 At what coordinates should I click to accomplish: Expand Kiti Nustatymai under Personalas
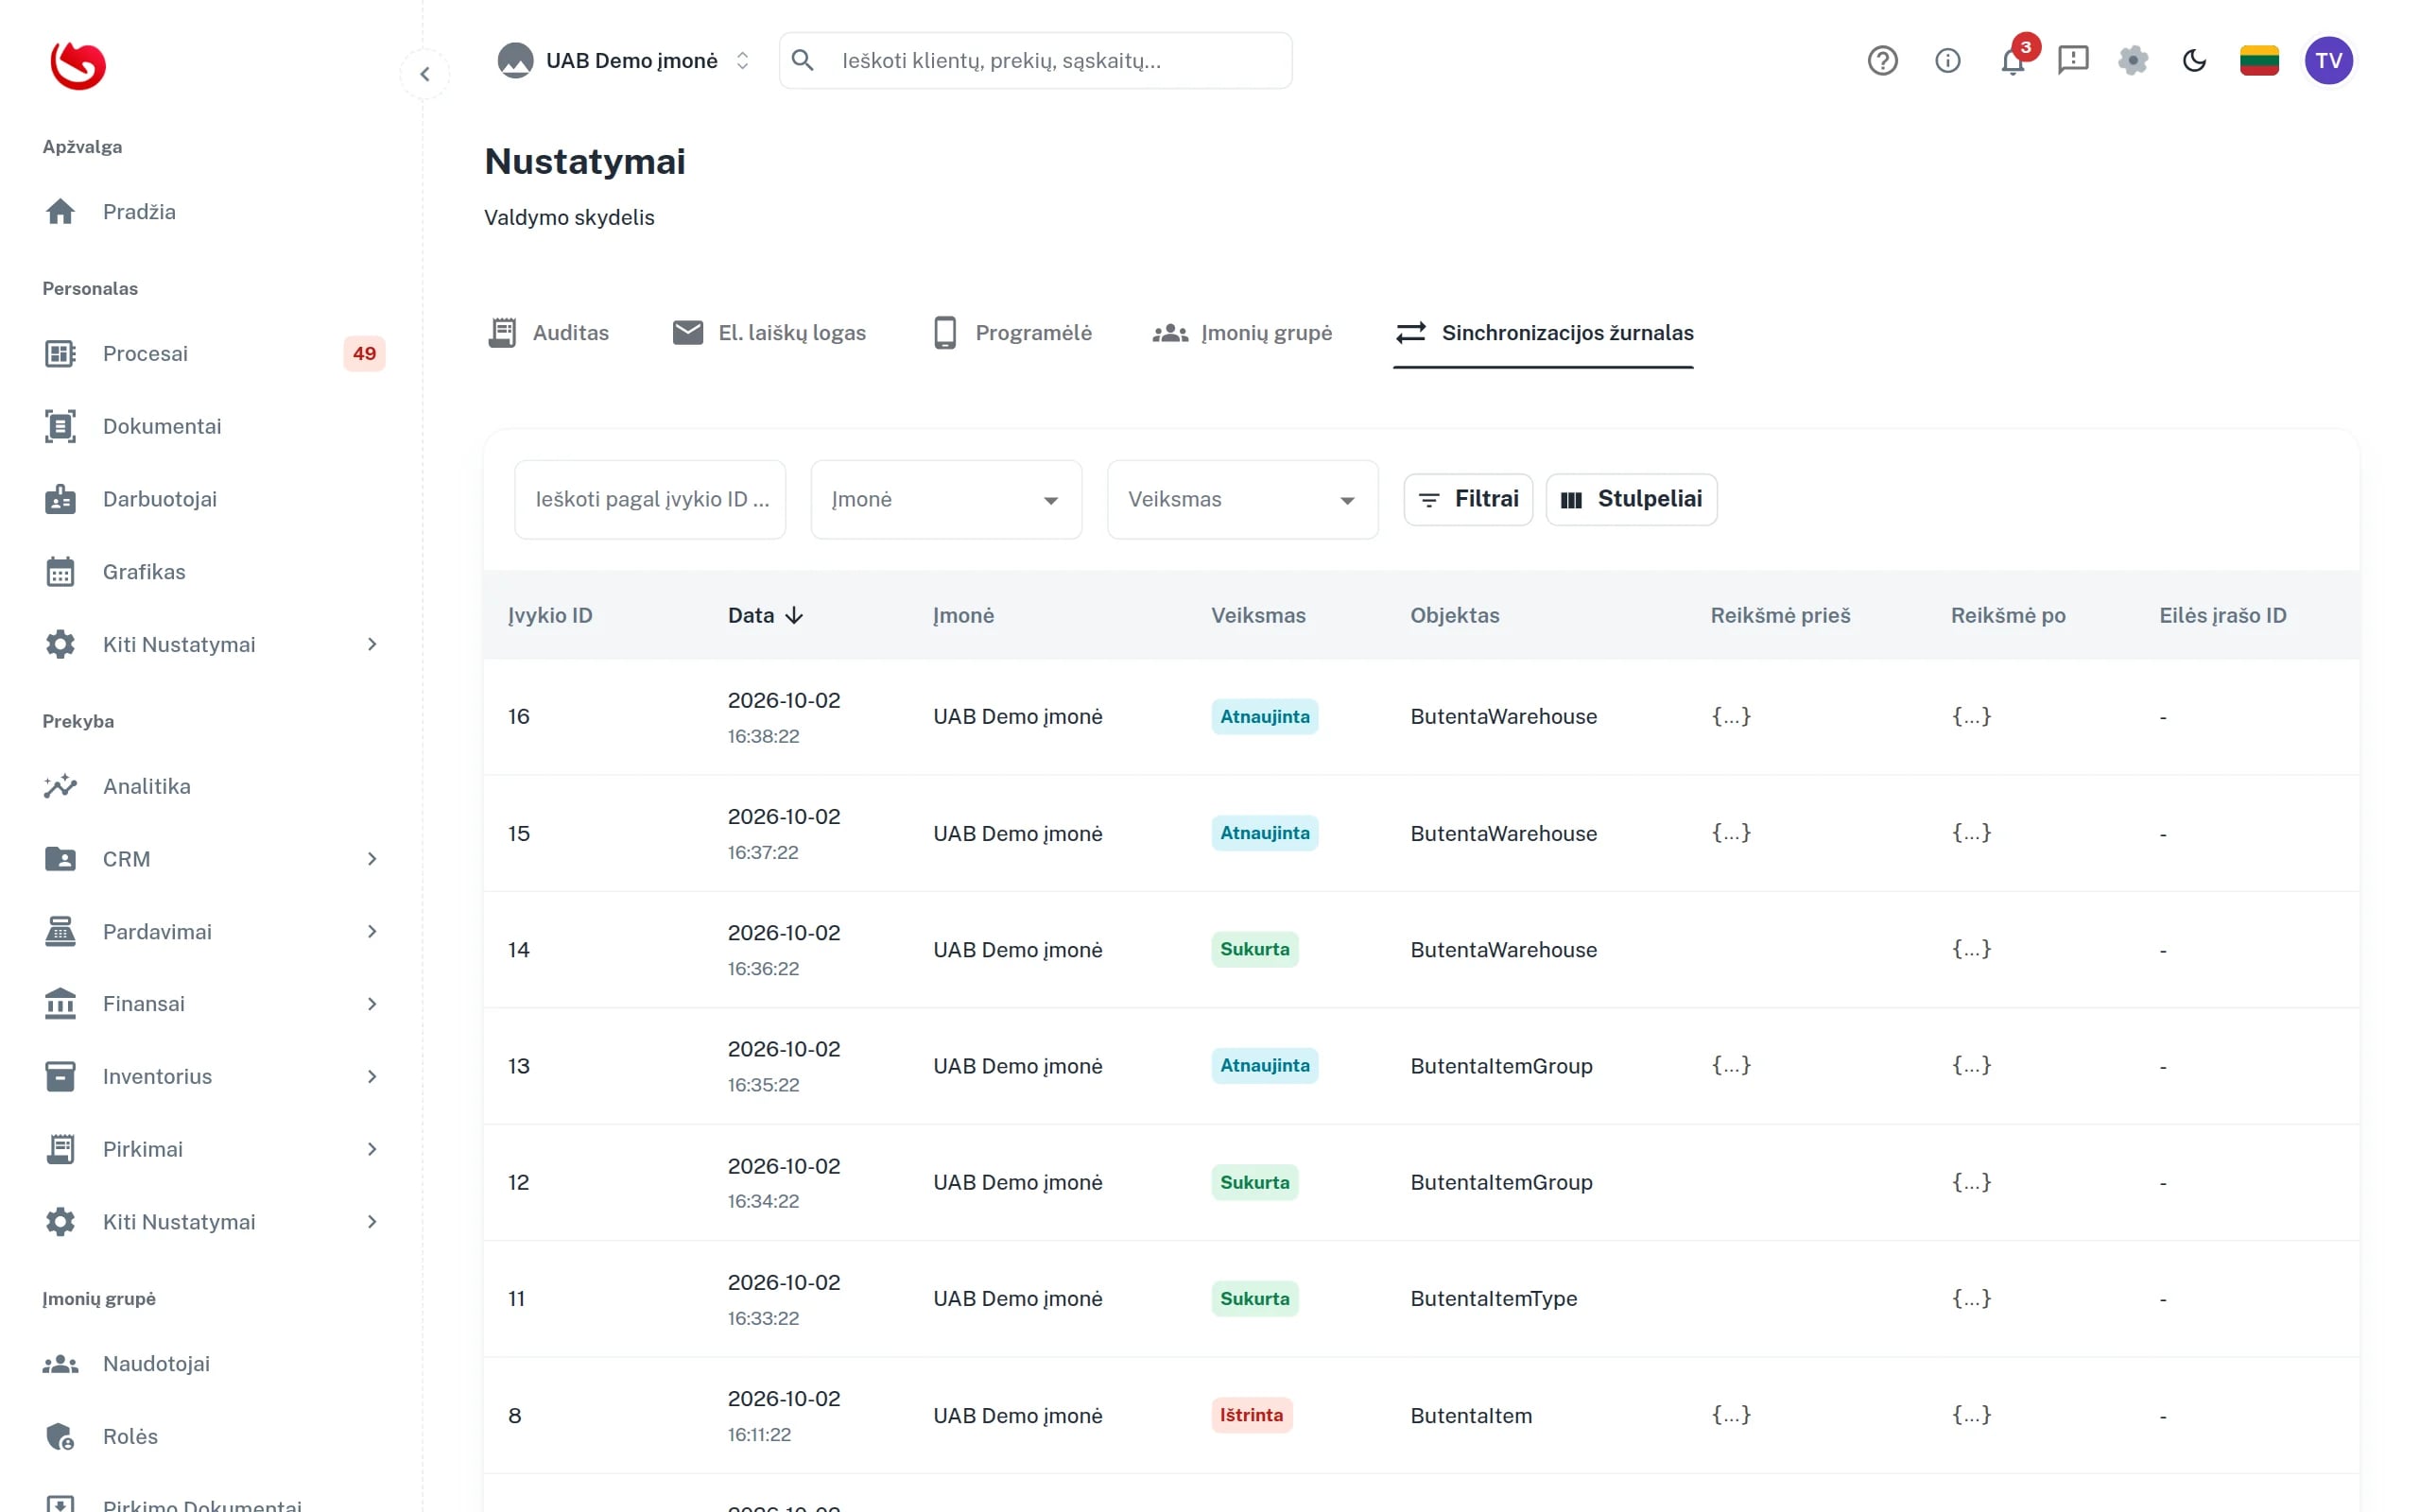coord(213,645)
